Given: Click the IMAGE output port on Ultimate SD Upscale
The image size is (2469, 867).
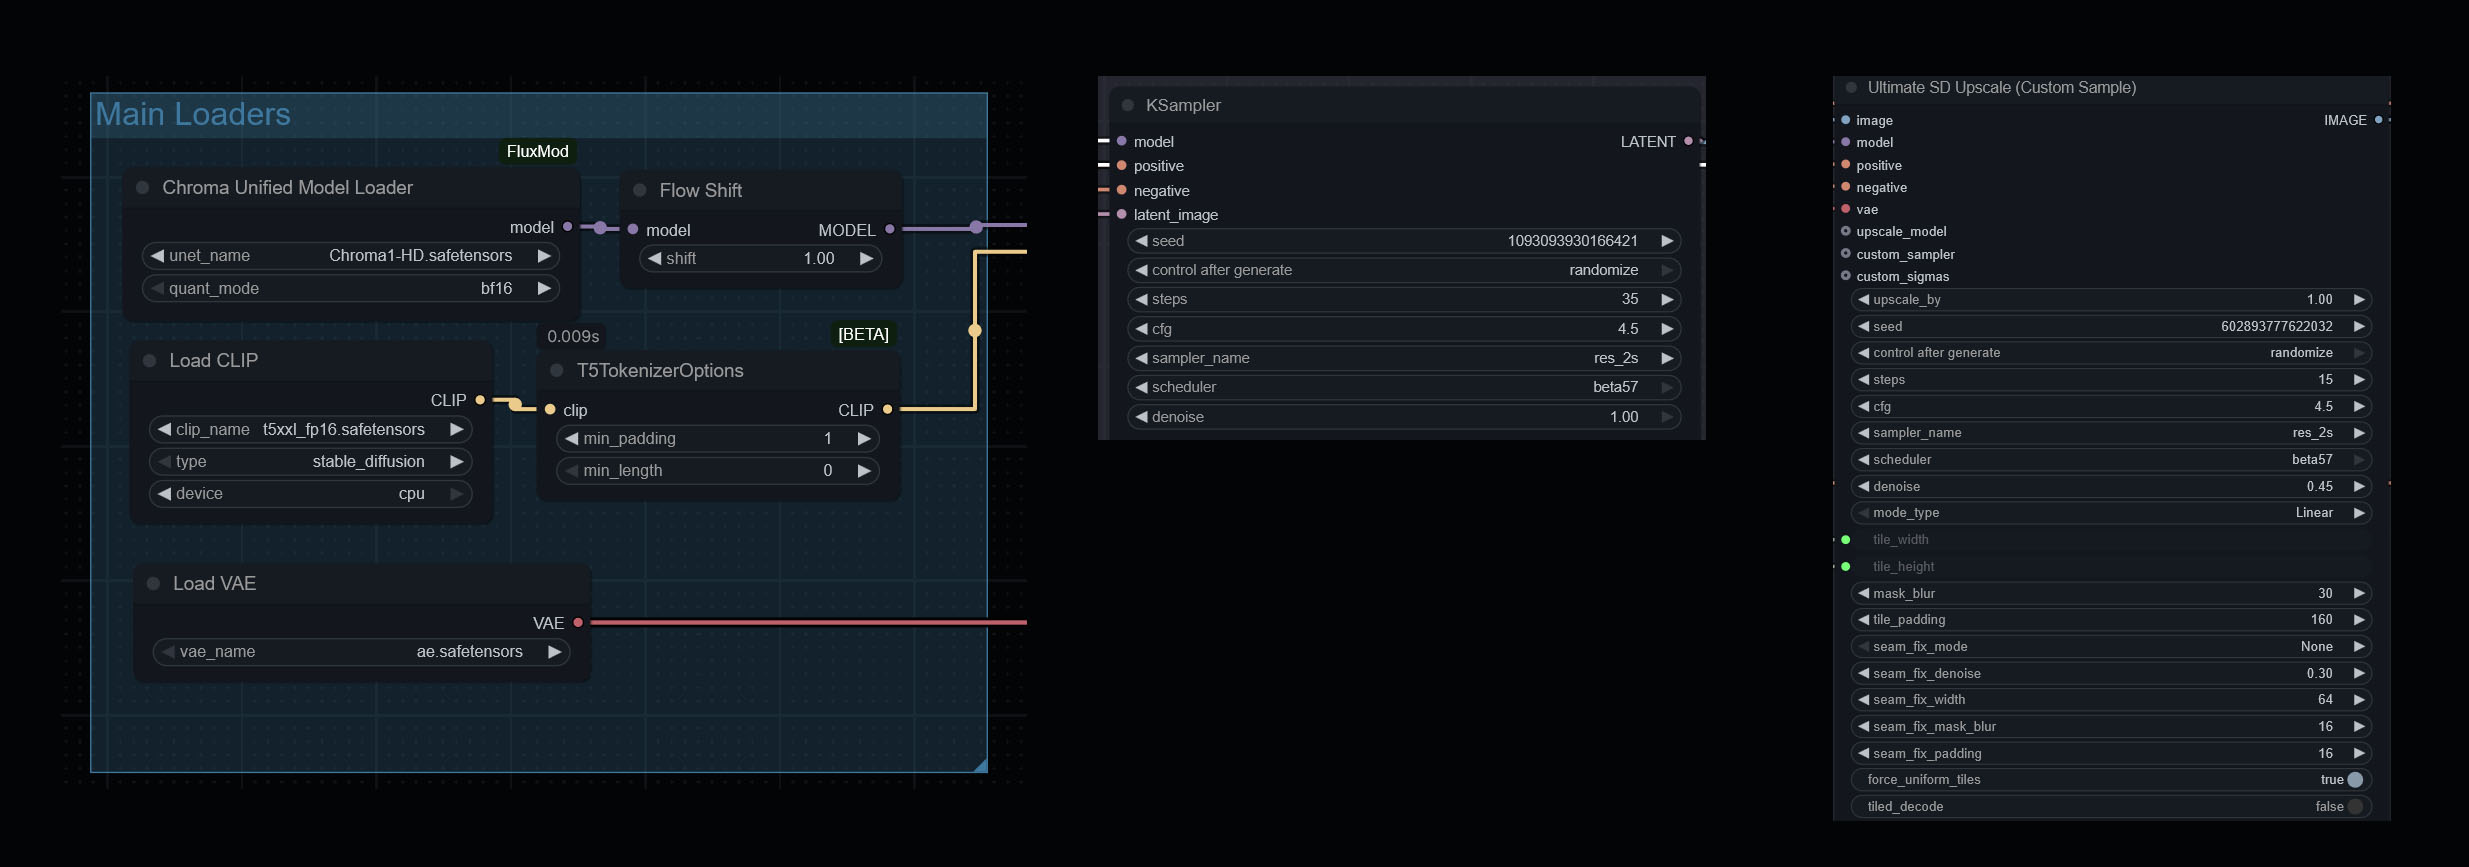Looking at the screenshot, I should click(x=2379, y=120).
